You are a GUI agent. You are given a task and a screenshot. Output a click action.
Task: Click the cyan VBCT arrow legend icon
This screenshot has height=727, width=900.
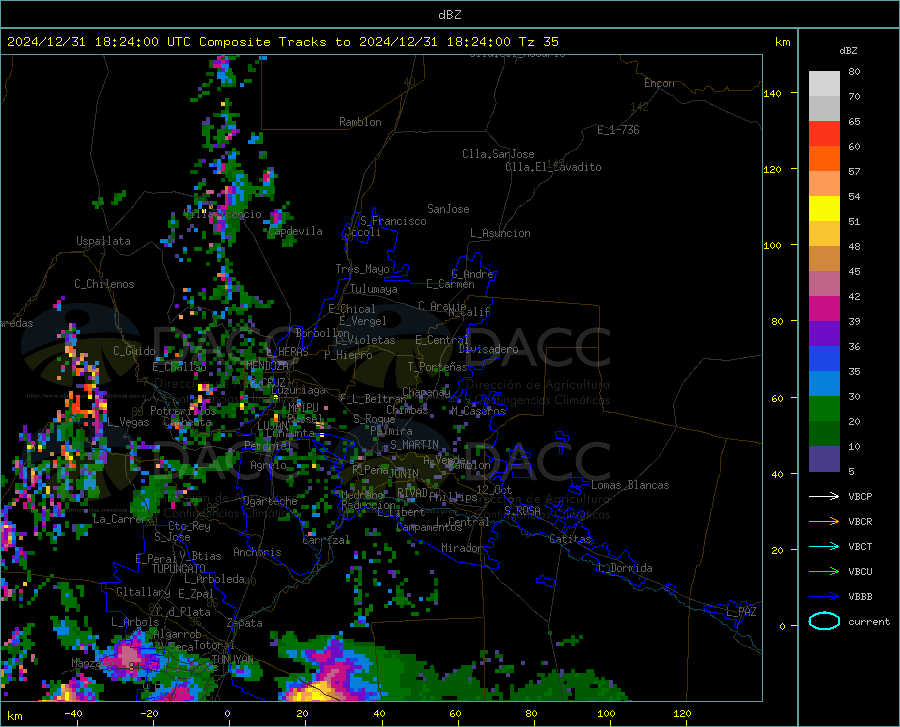pyautogui.click(x=824, y=546)
